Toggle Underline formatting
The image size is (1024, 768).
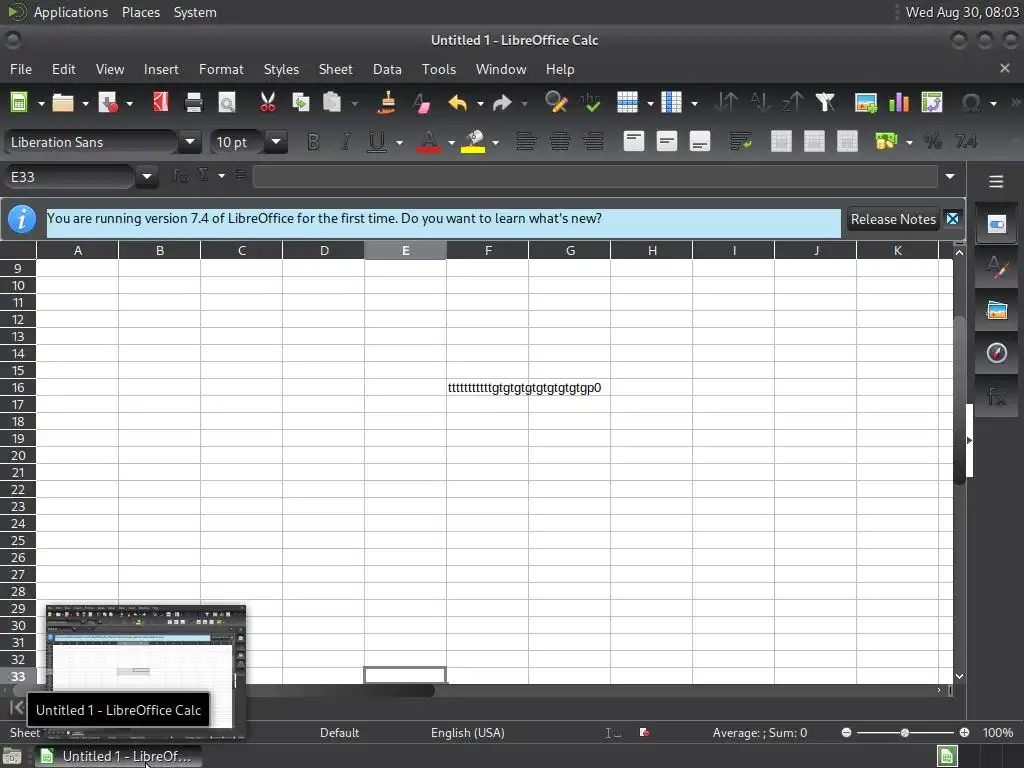[x=377, y=142]
